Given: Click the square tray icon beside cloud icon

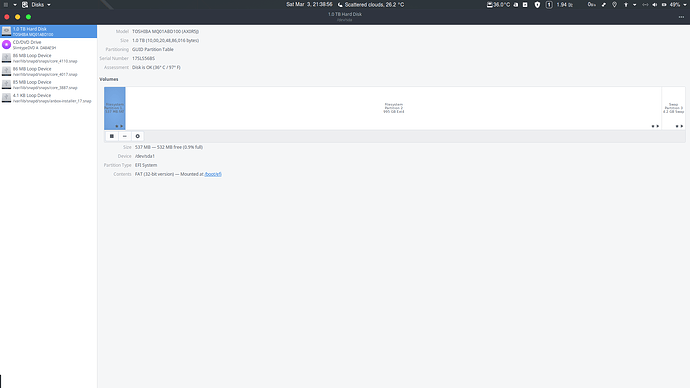Looking at the screenshot, I should point(525,5).
